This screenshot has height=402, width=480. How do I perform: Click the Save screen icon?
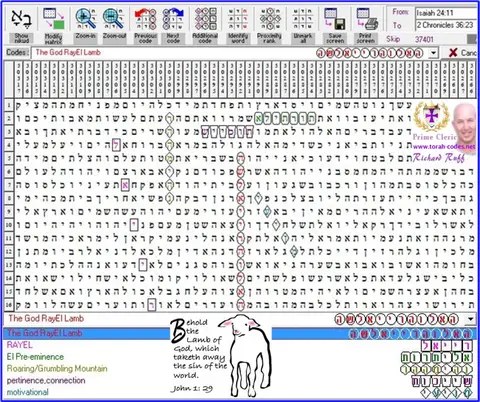point(335,19)
